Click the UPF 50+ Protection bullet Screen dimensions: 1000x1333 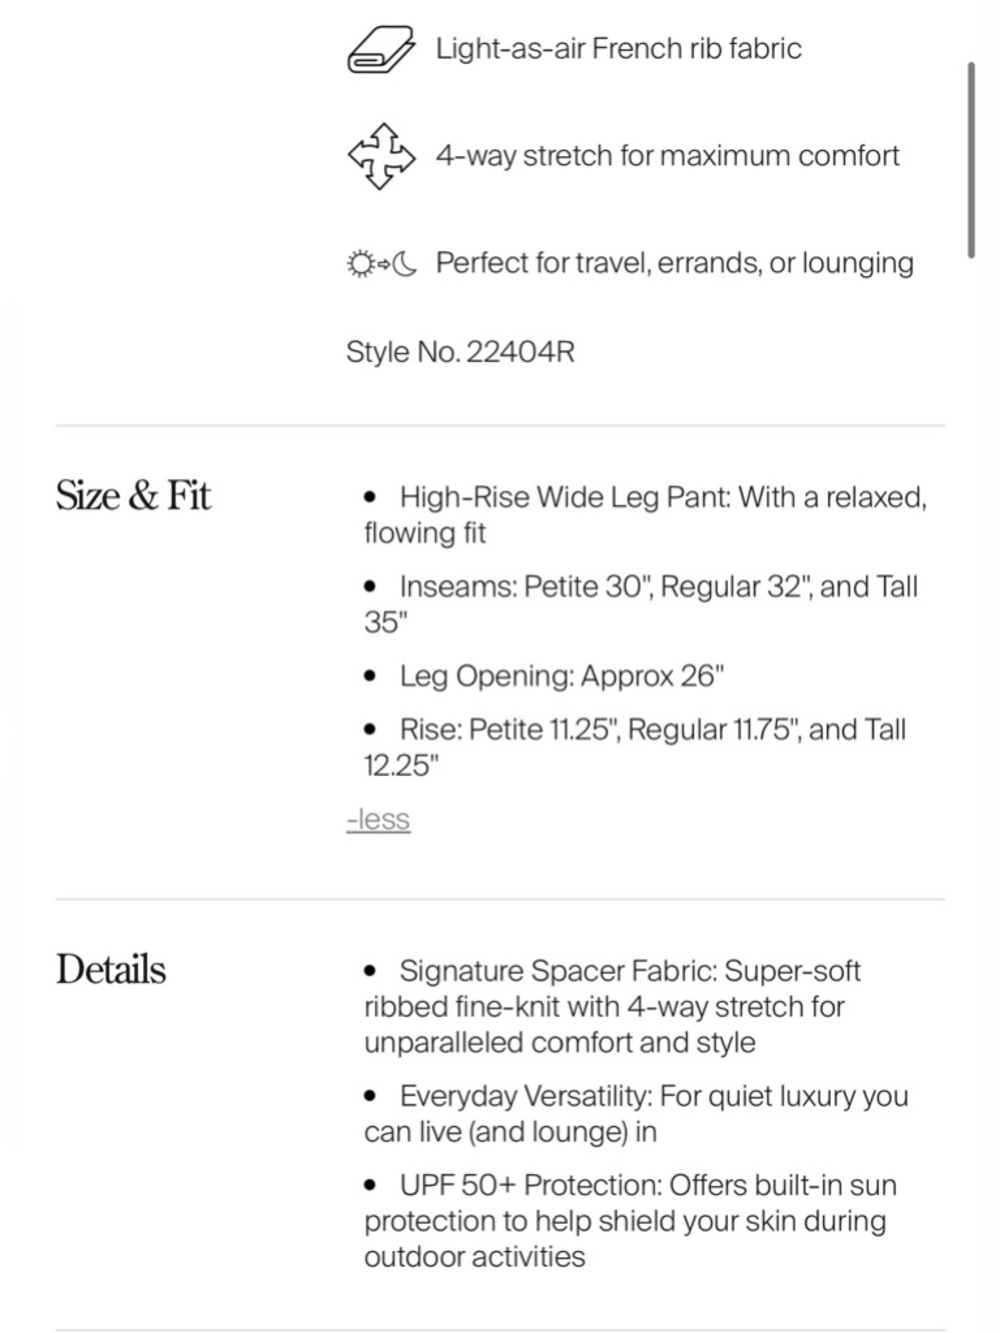(630, 1220)
